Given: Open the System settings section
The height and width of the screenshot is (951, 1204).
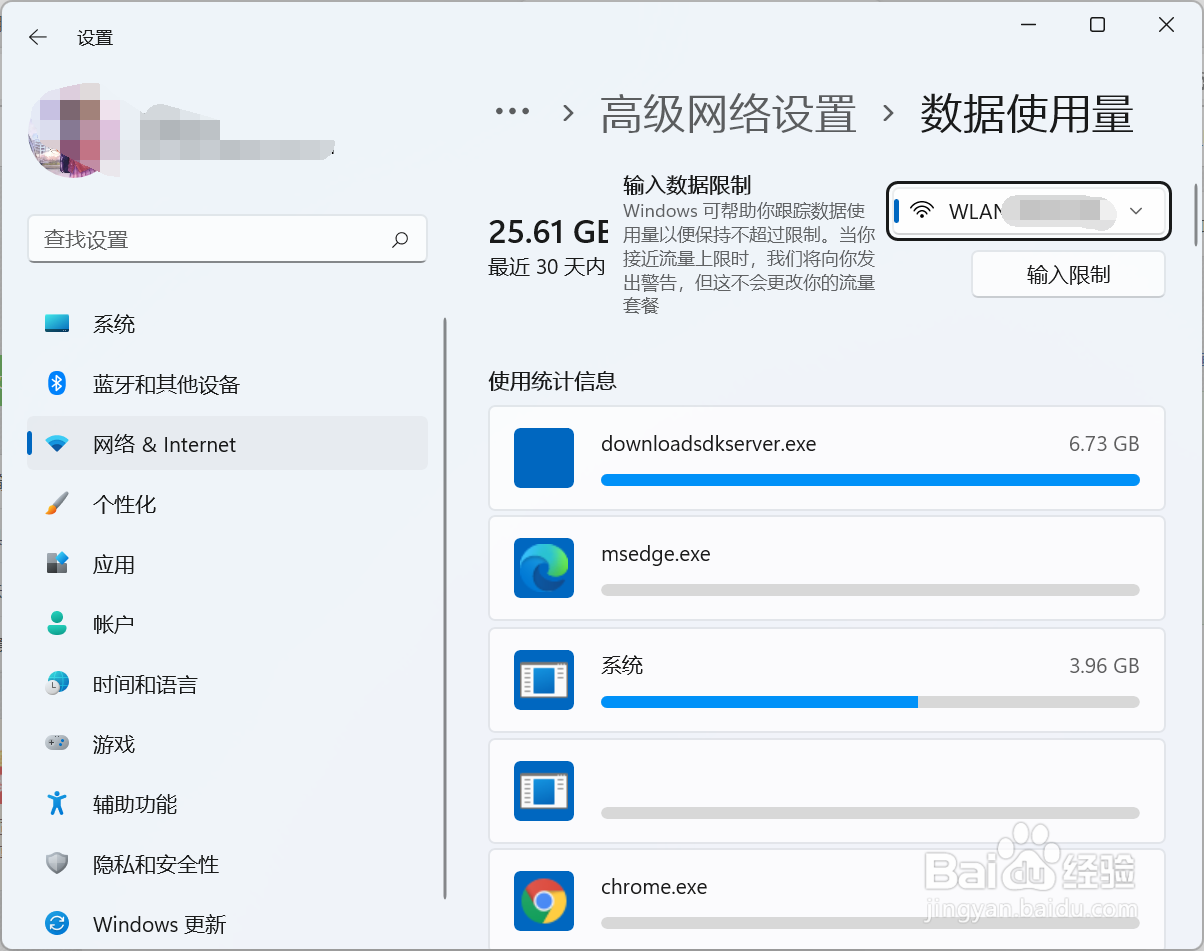Looking at the screenshot, I should click(x=114, y=324).
